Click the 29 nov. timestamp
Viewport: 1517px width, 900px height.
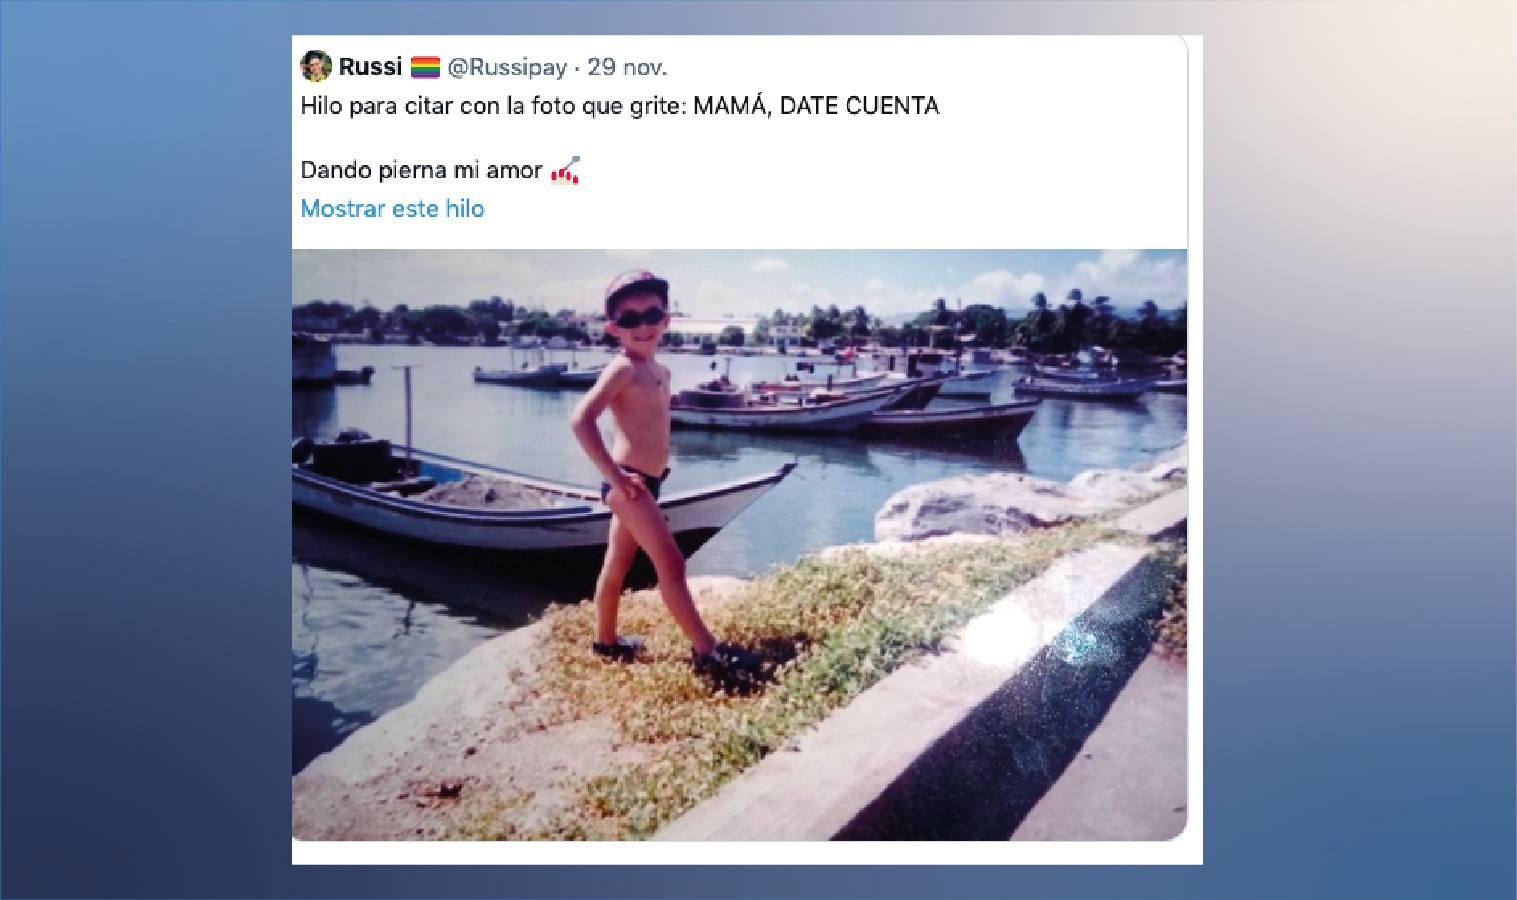pyautogui.click(x=627, y=68)
